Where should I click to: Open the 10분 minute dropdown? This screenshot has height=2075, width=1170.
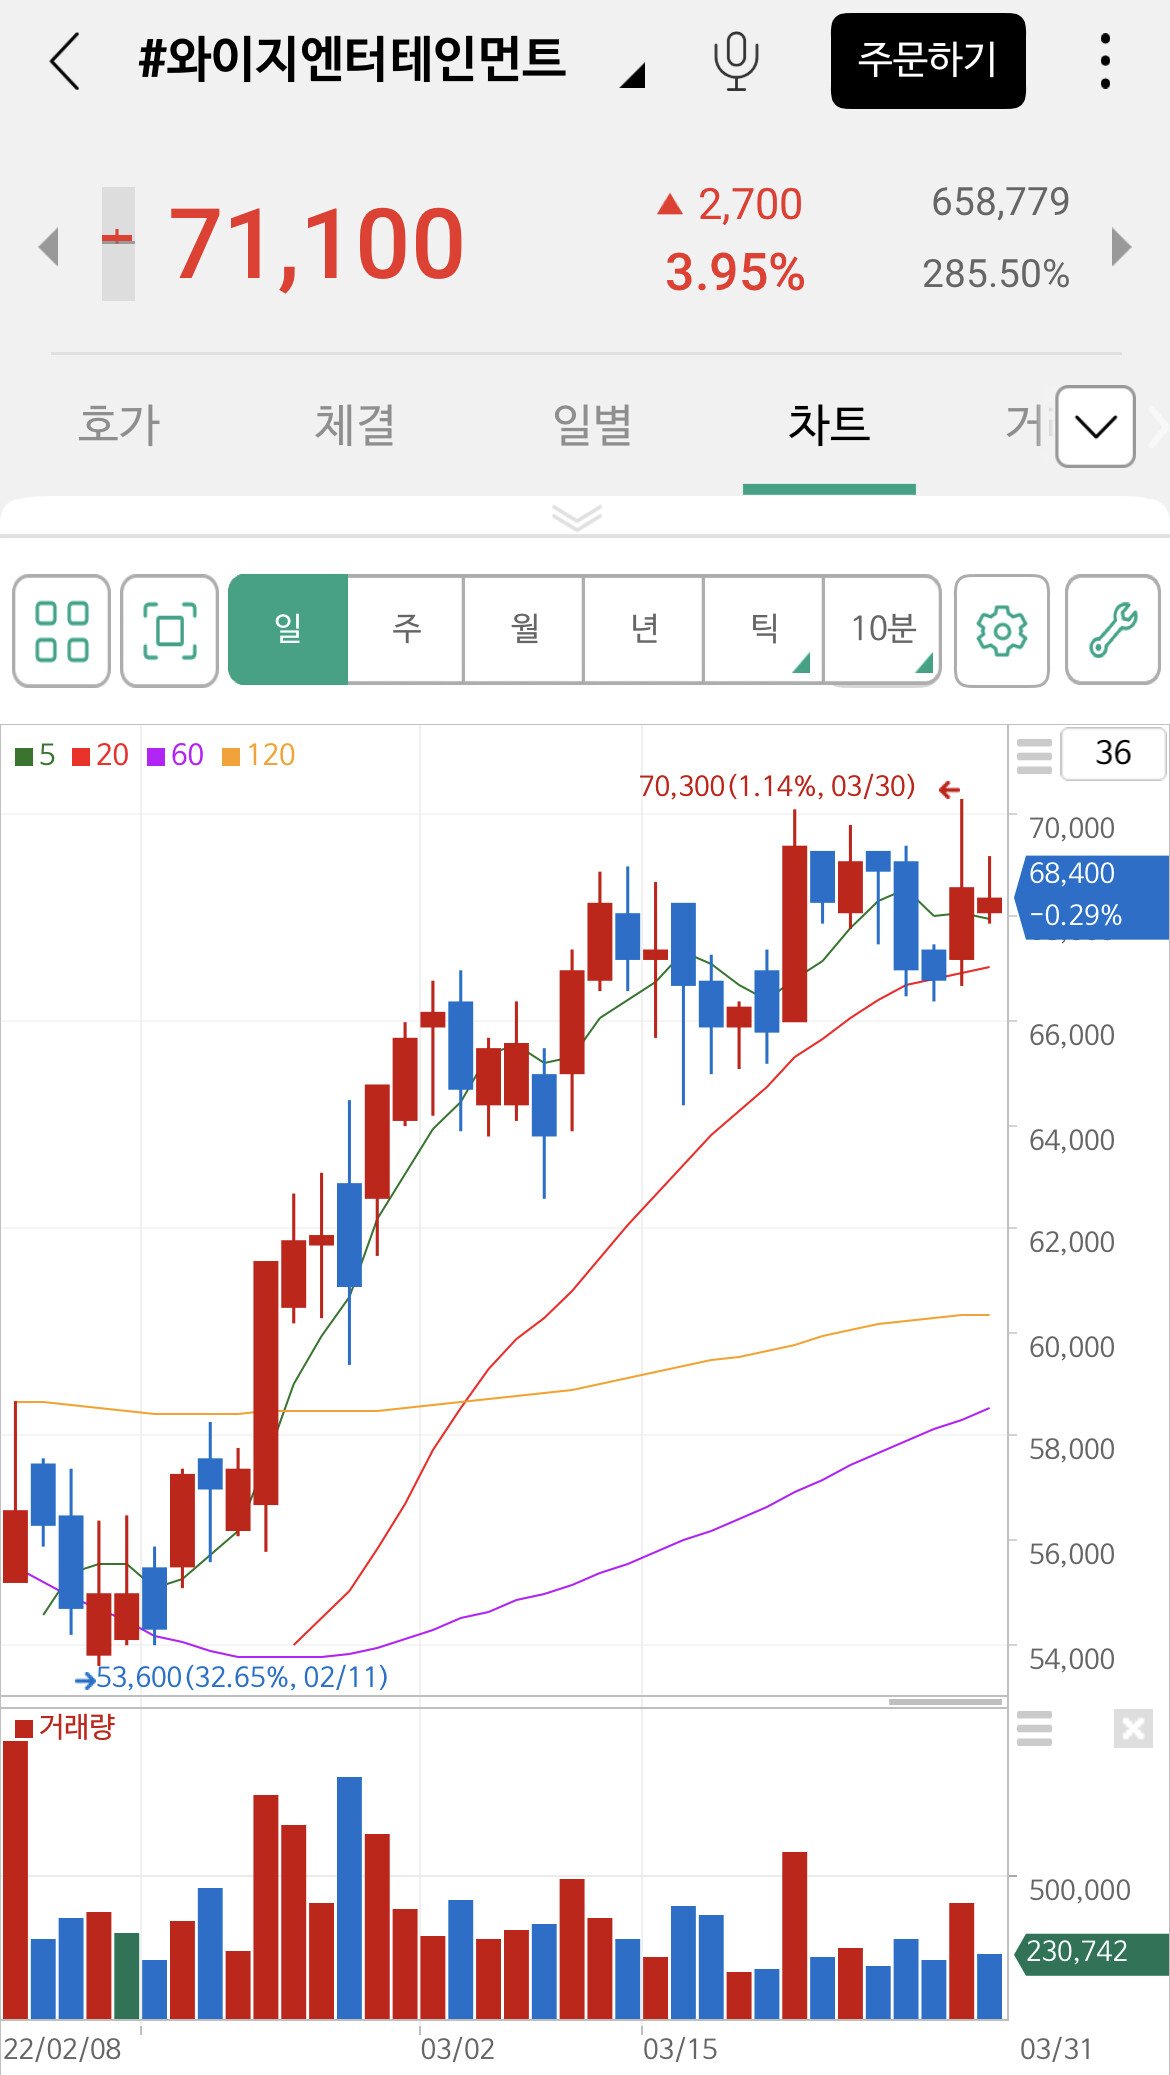coord(882,629)
